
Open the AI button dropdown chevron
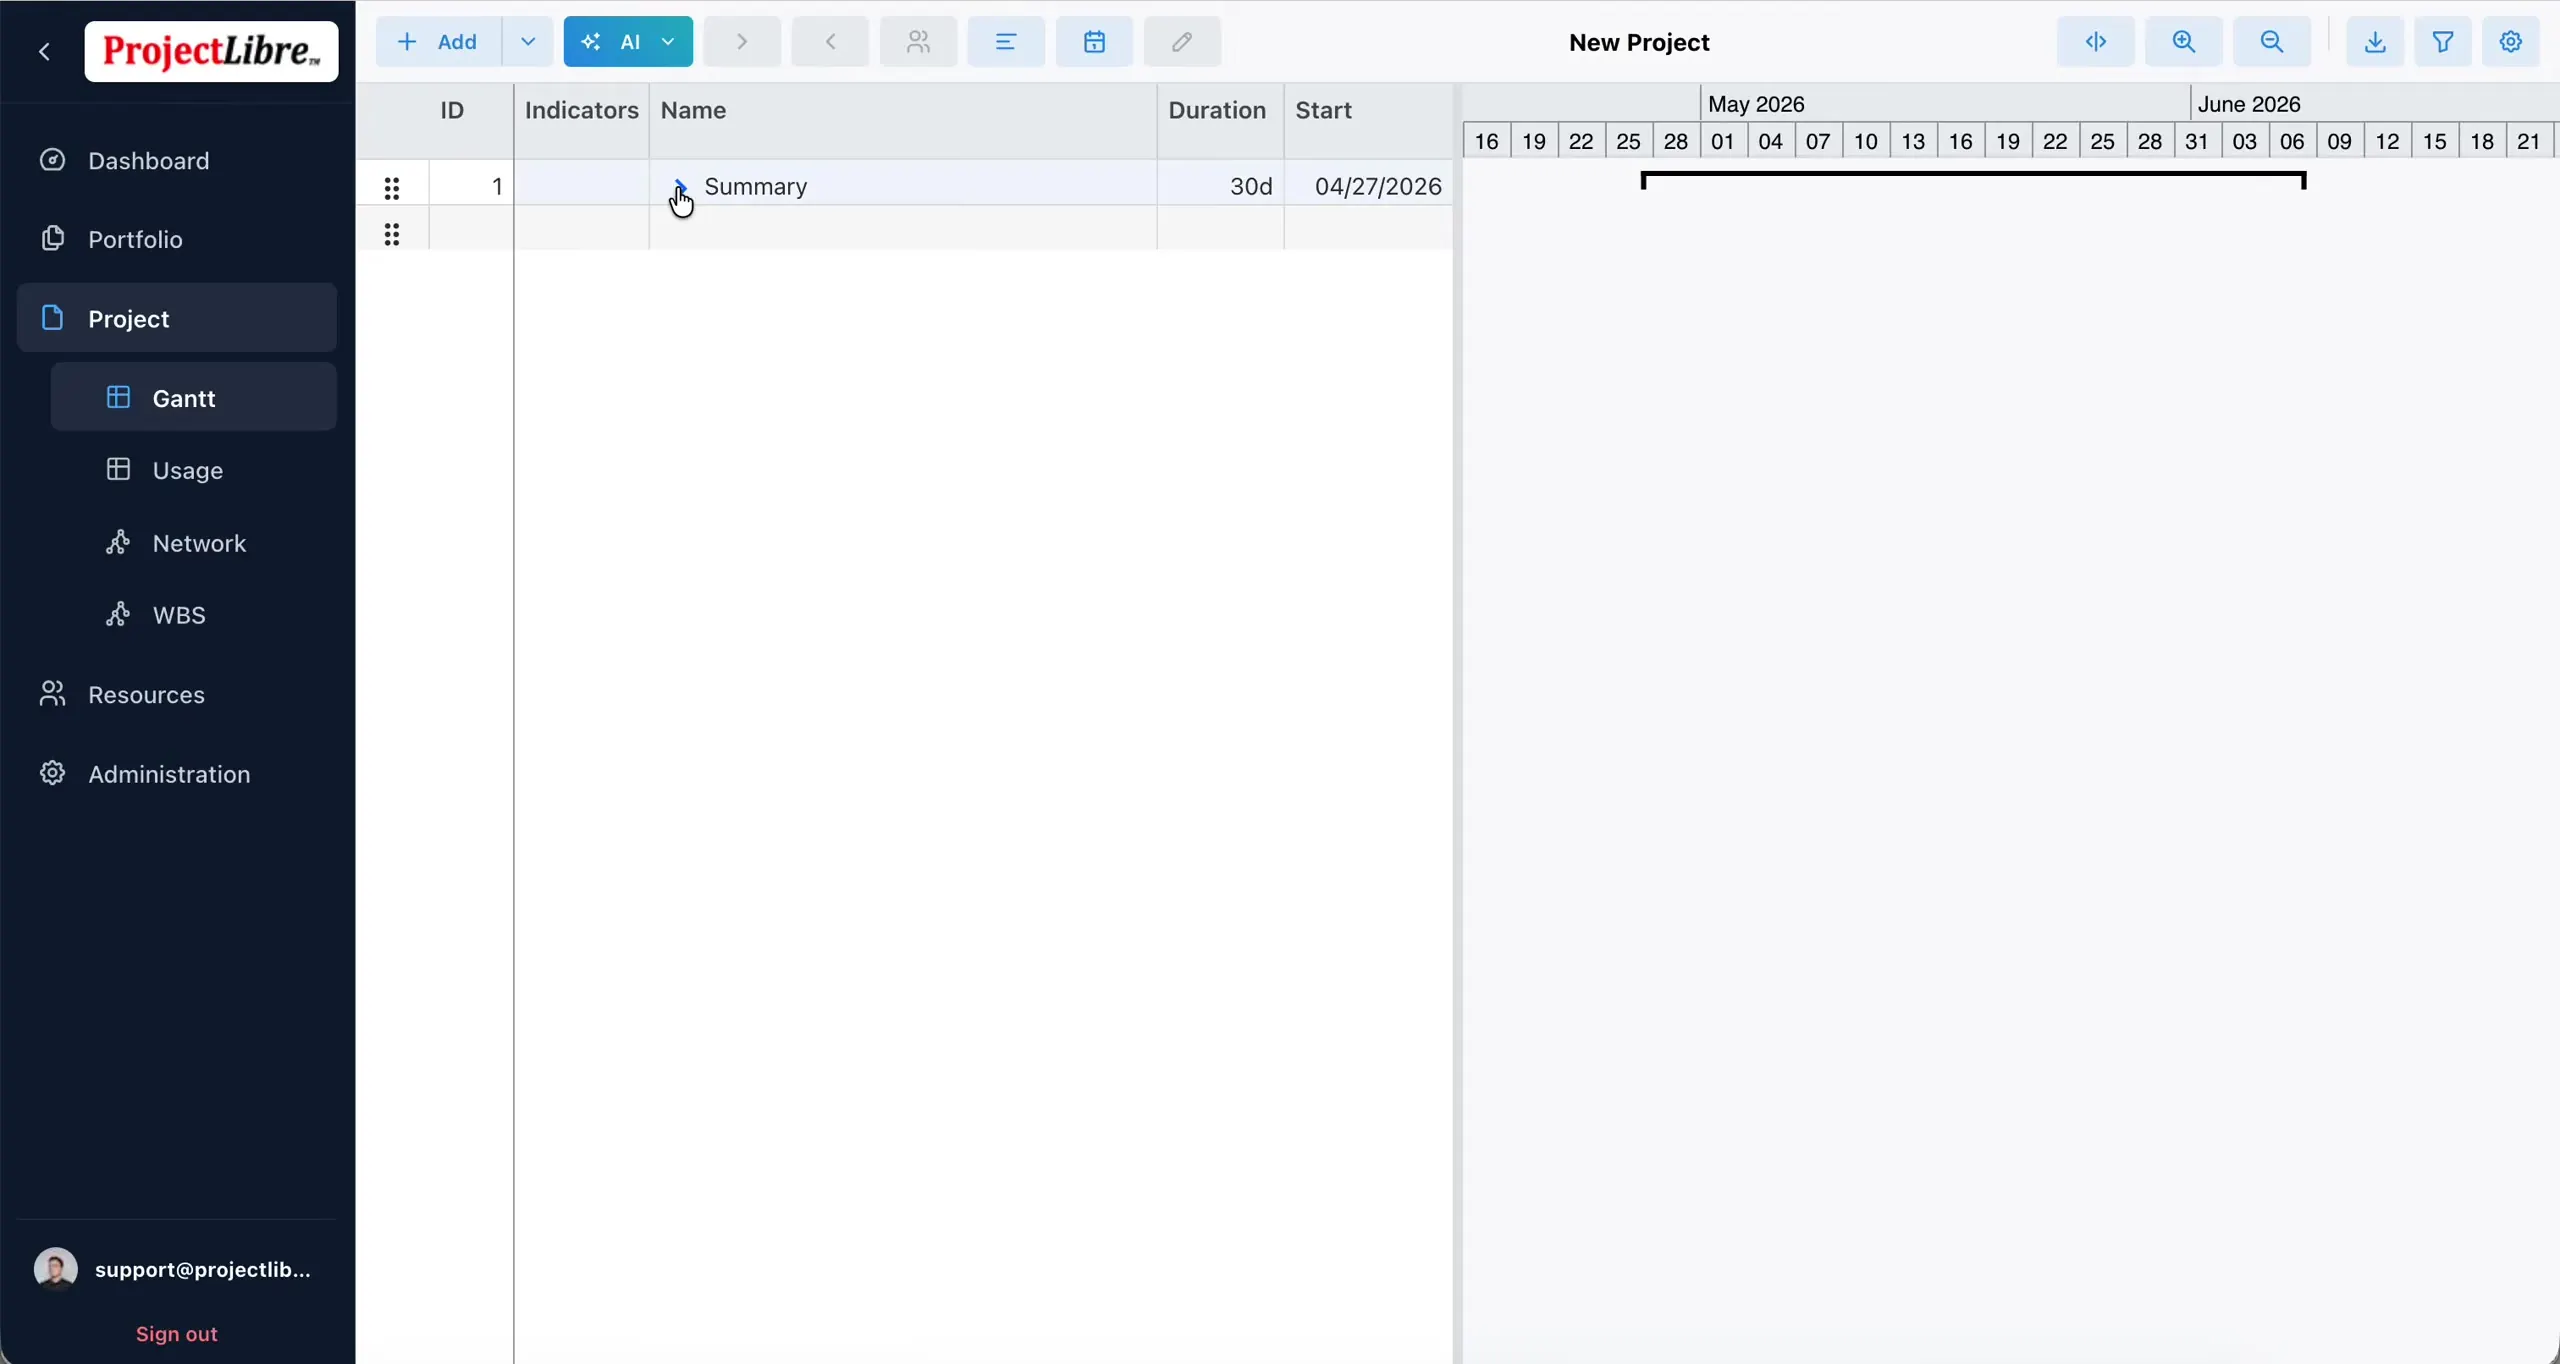click(668, 42)
